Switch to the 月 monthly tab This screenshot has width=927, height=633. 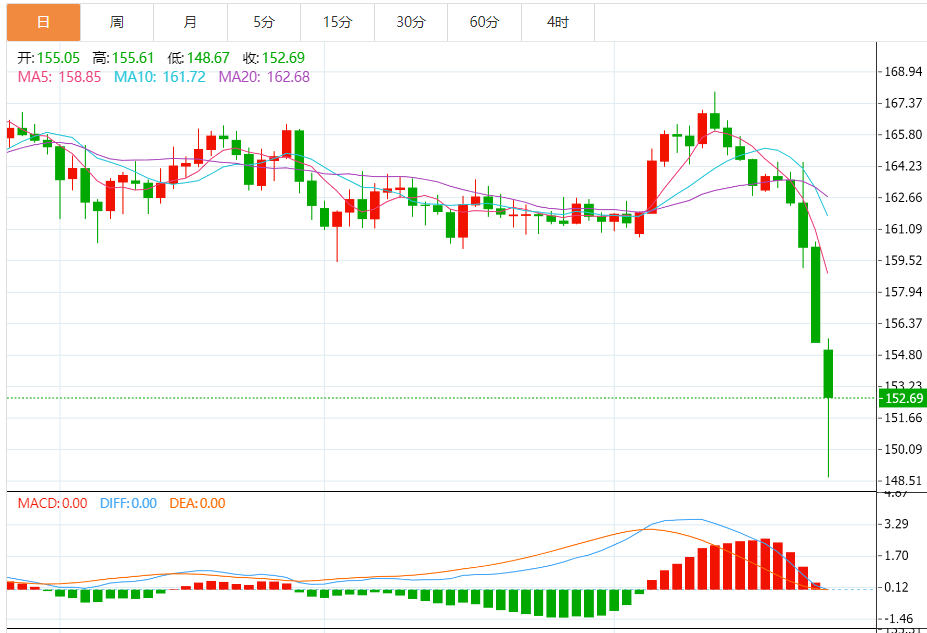190,22
